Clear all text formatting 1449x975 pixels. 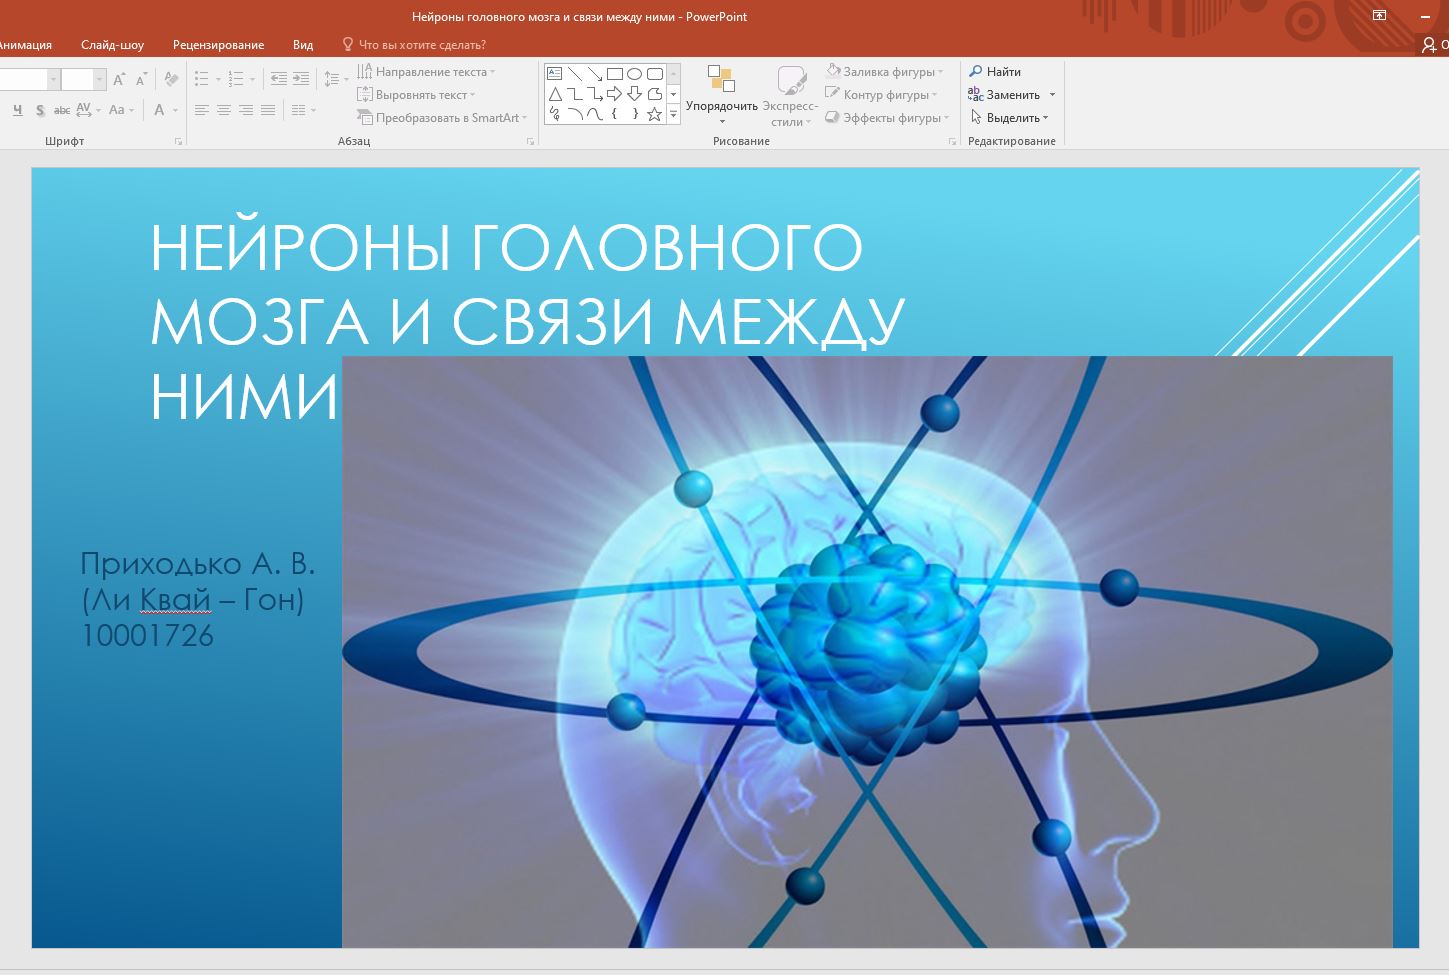171,79
